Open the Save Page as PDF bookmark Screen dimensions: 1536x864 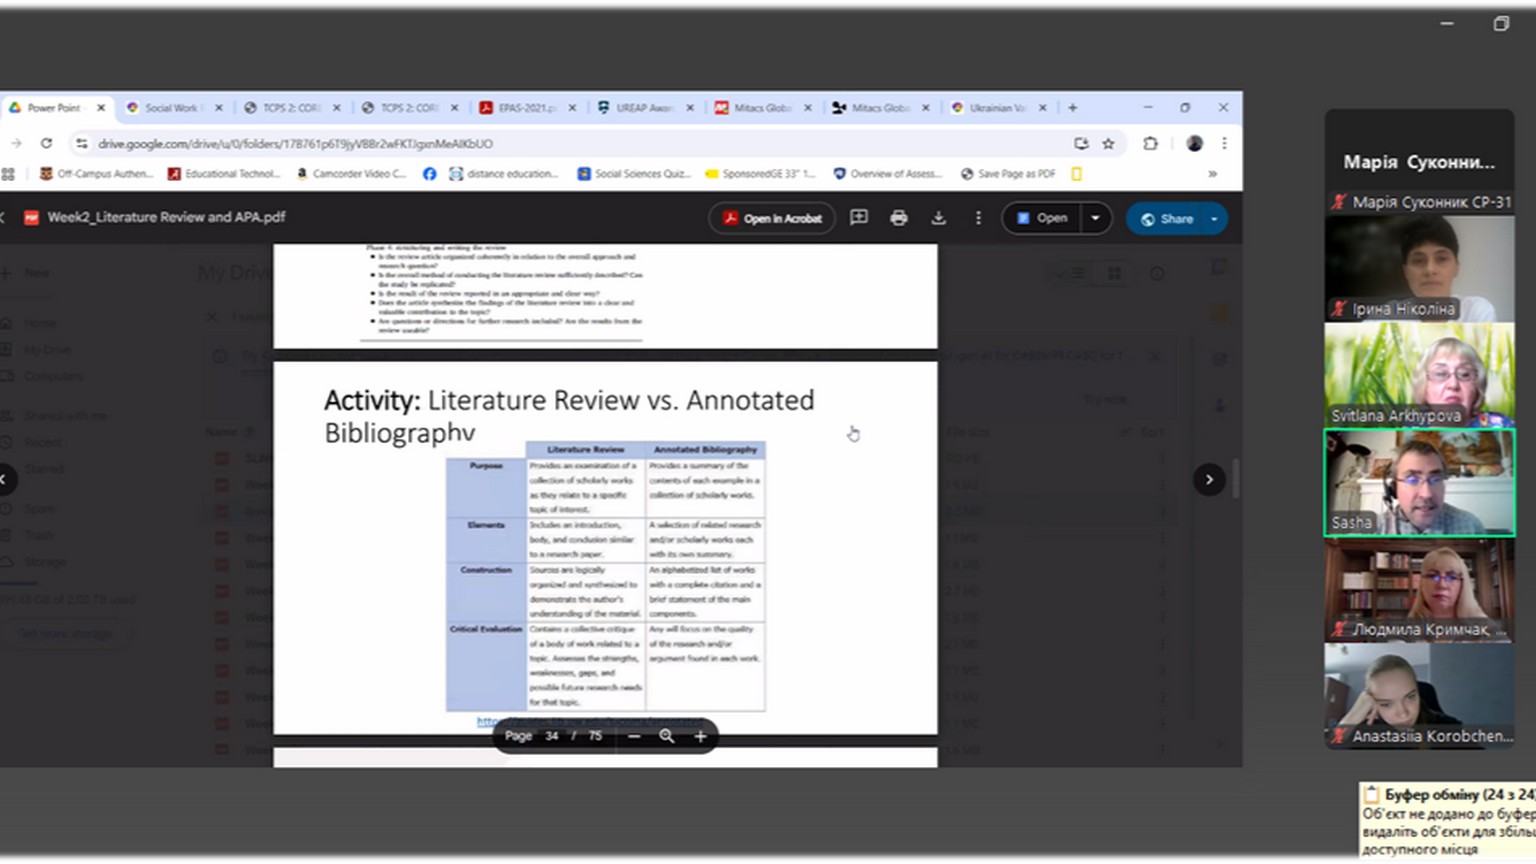1008,174
